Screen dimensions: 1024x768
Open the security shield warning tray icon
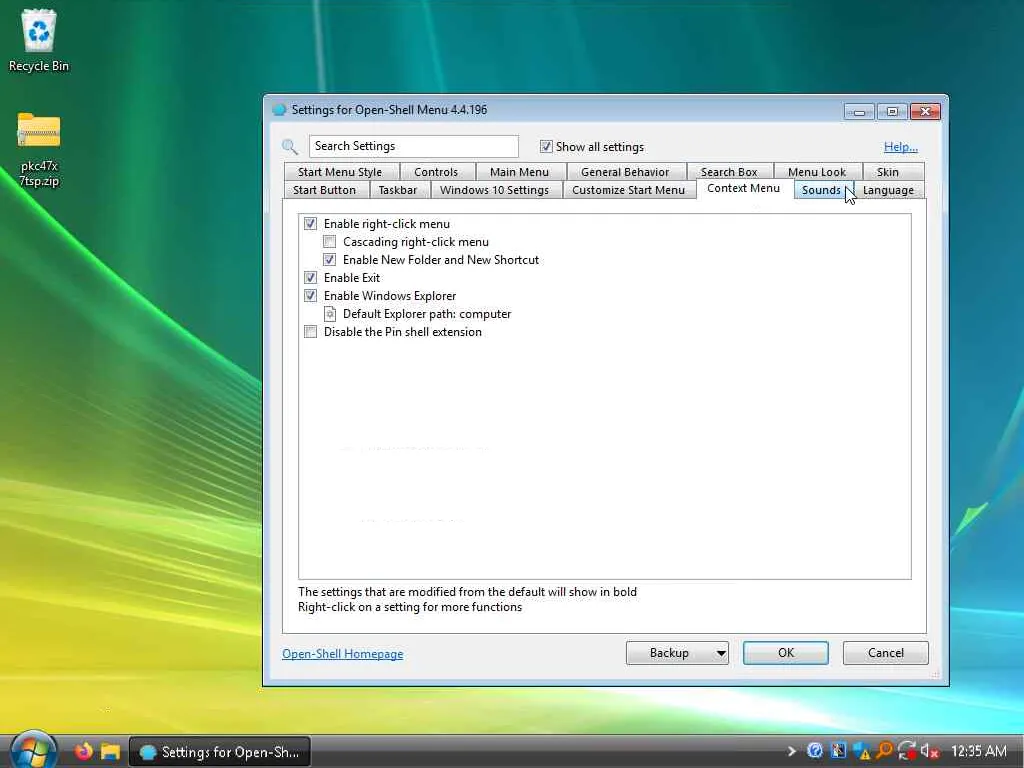pyautogui.click(x=861, y=751)
